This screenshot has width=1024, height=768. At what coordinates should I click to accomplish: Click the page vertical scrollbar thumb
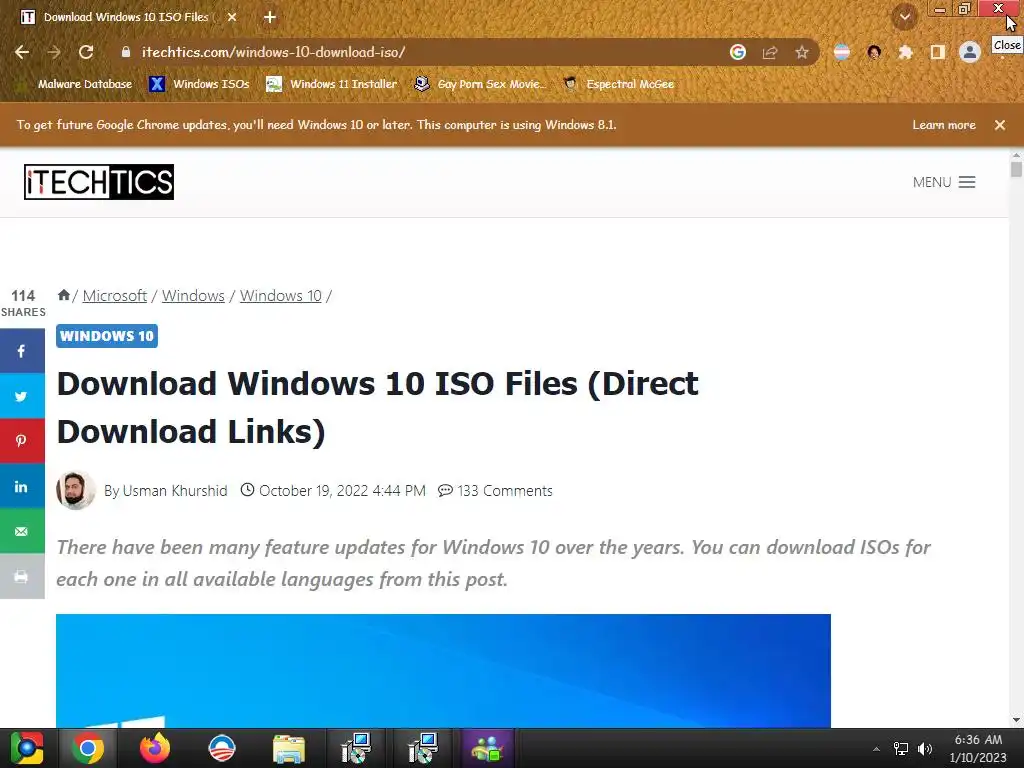1016,169
